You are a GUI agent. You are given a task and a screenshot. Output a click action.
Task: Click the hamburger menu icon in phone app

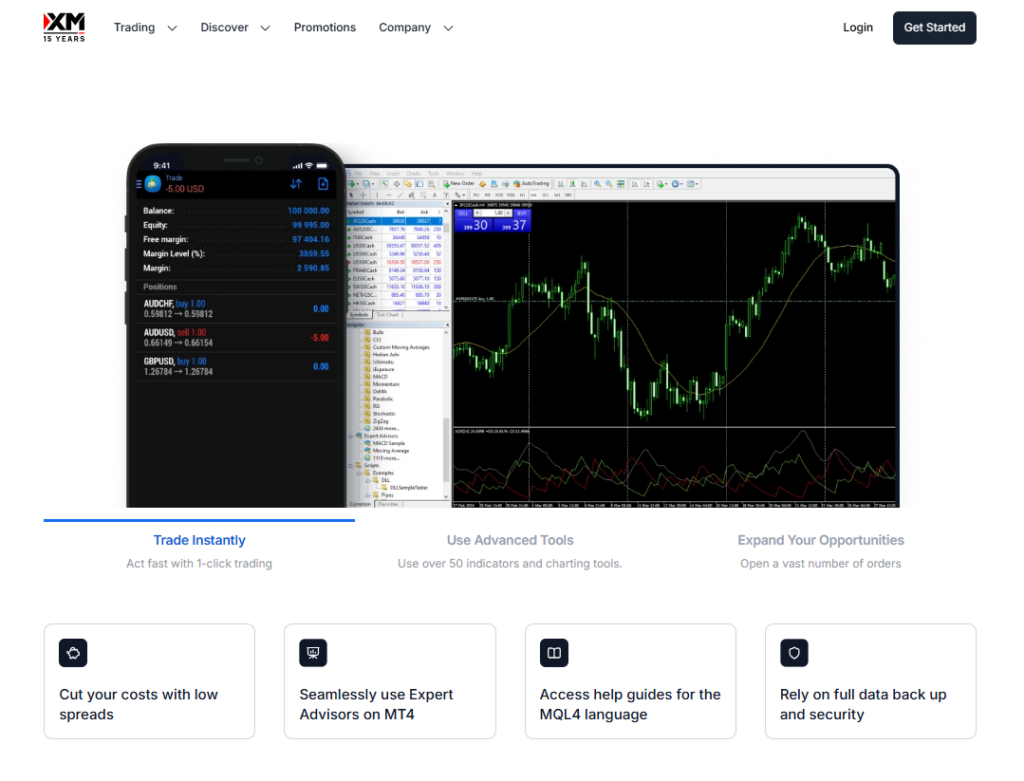point(138,184)
